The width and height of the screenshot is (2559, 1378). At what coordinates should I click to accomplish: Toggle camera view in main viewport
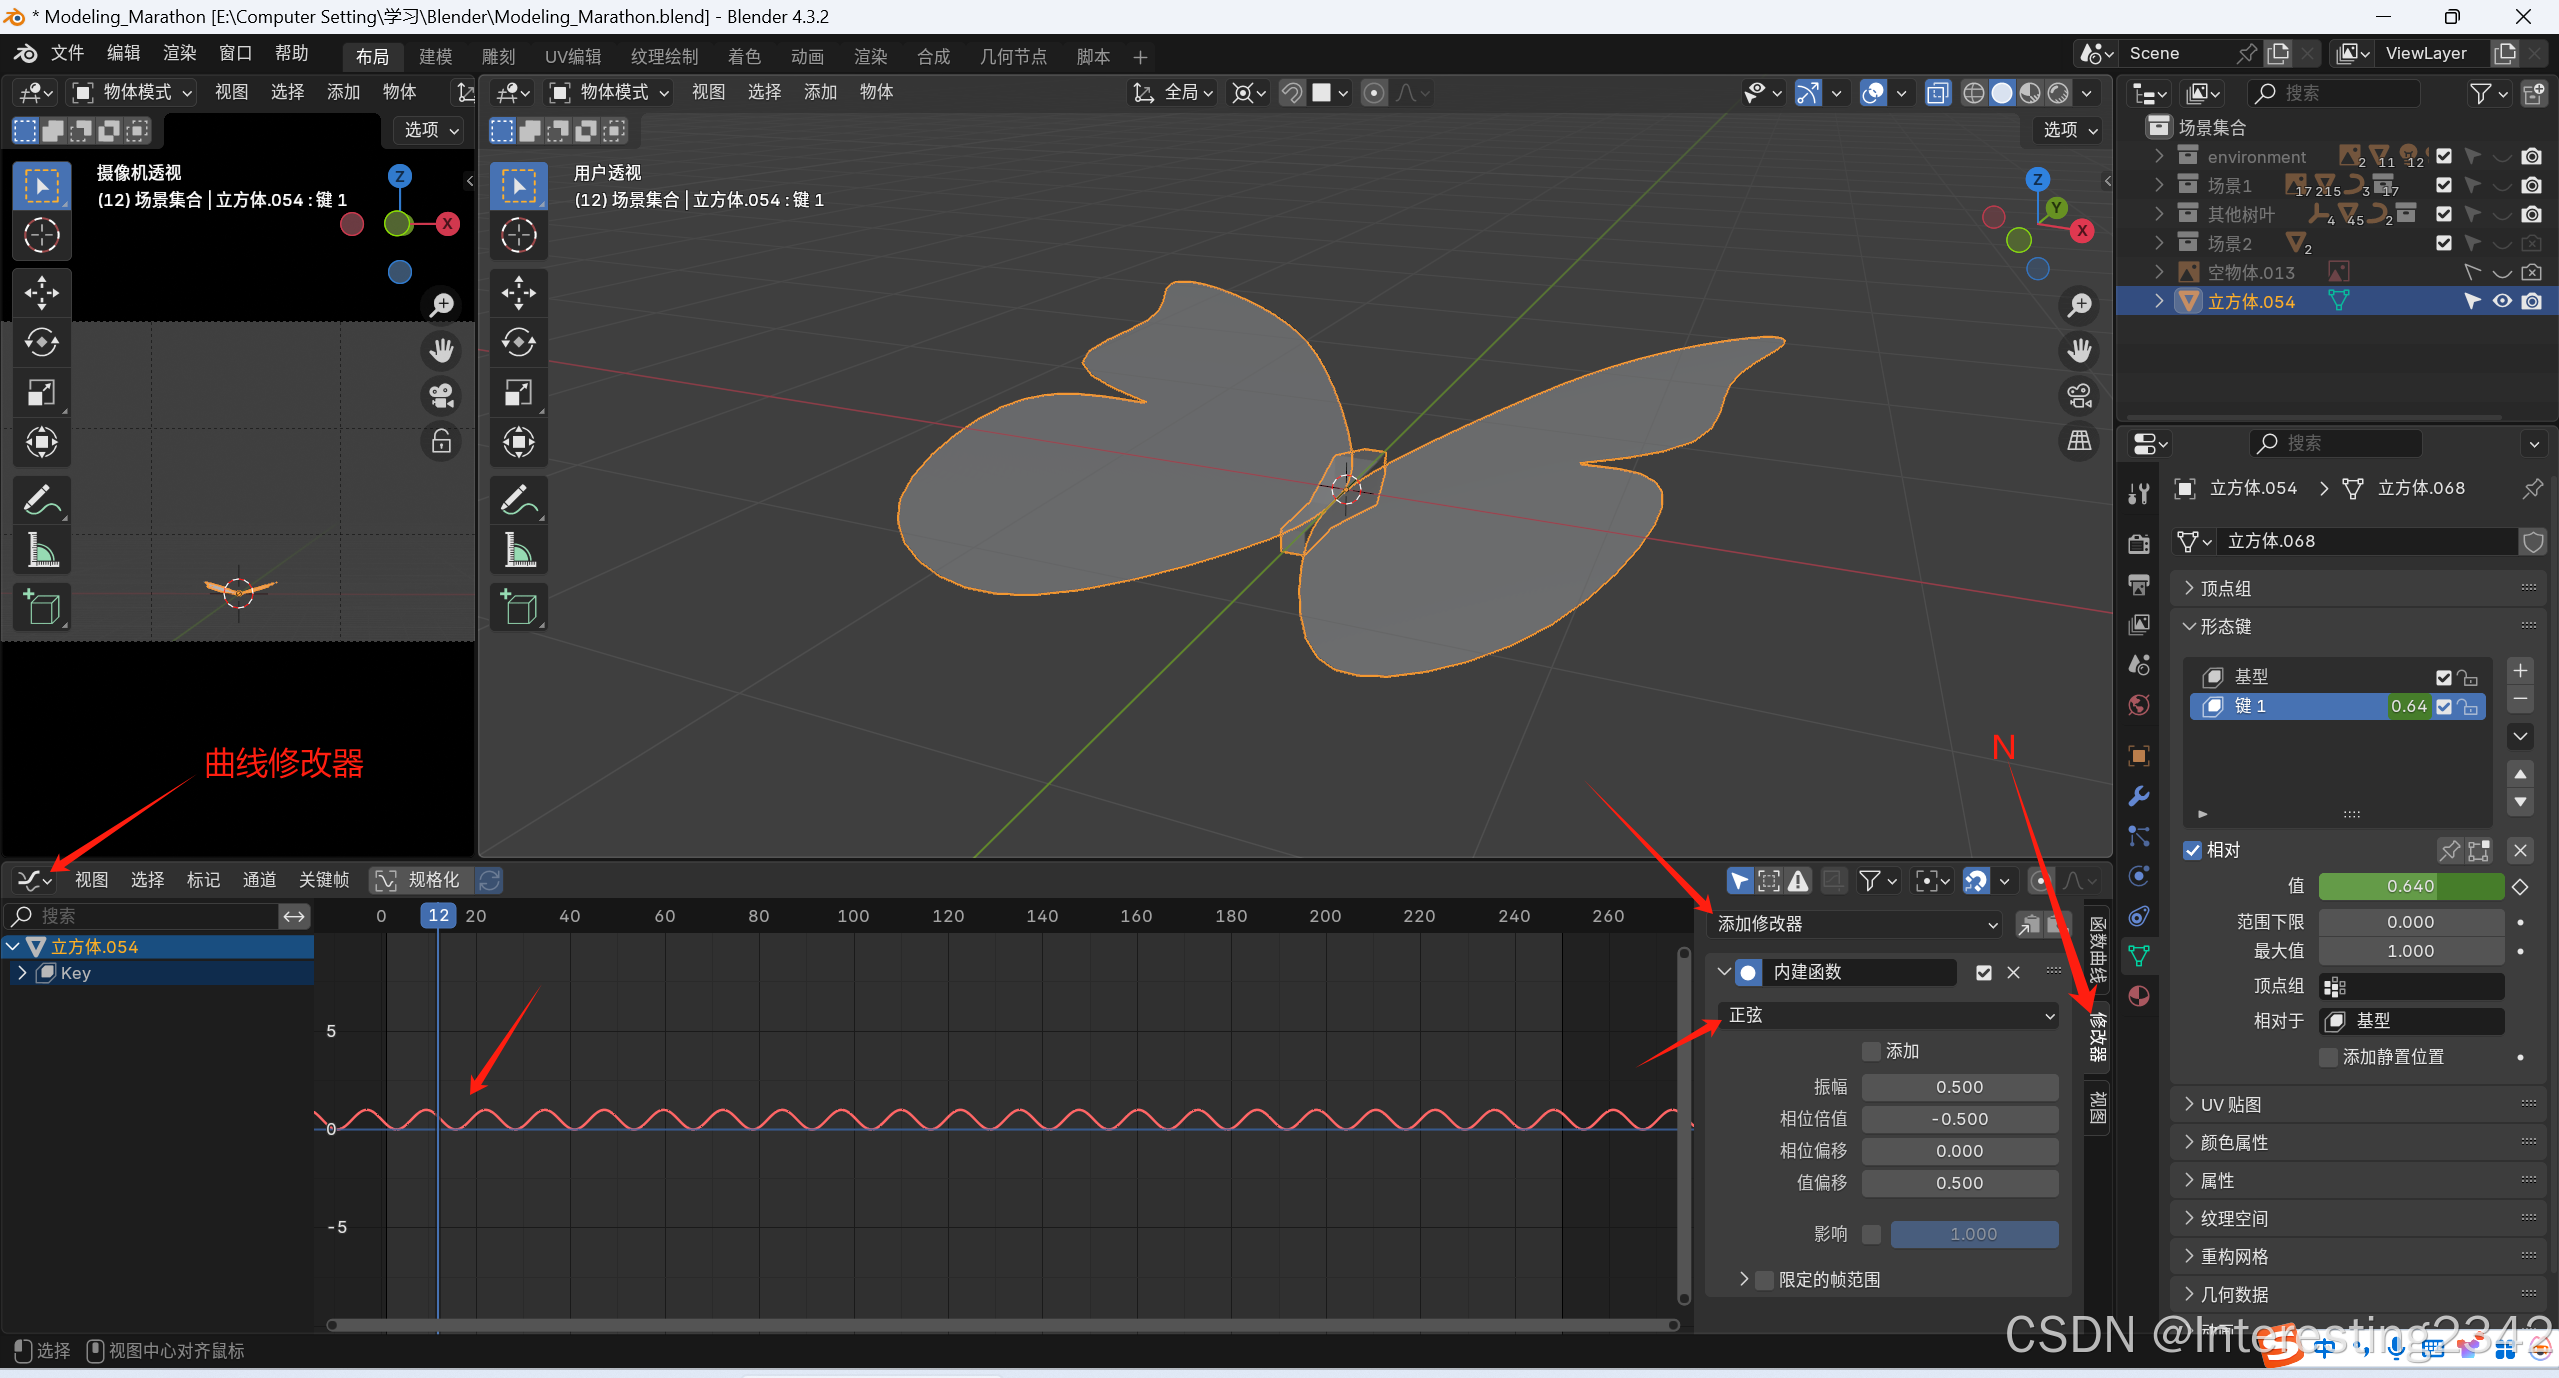2080,396
